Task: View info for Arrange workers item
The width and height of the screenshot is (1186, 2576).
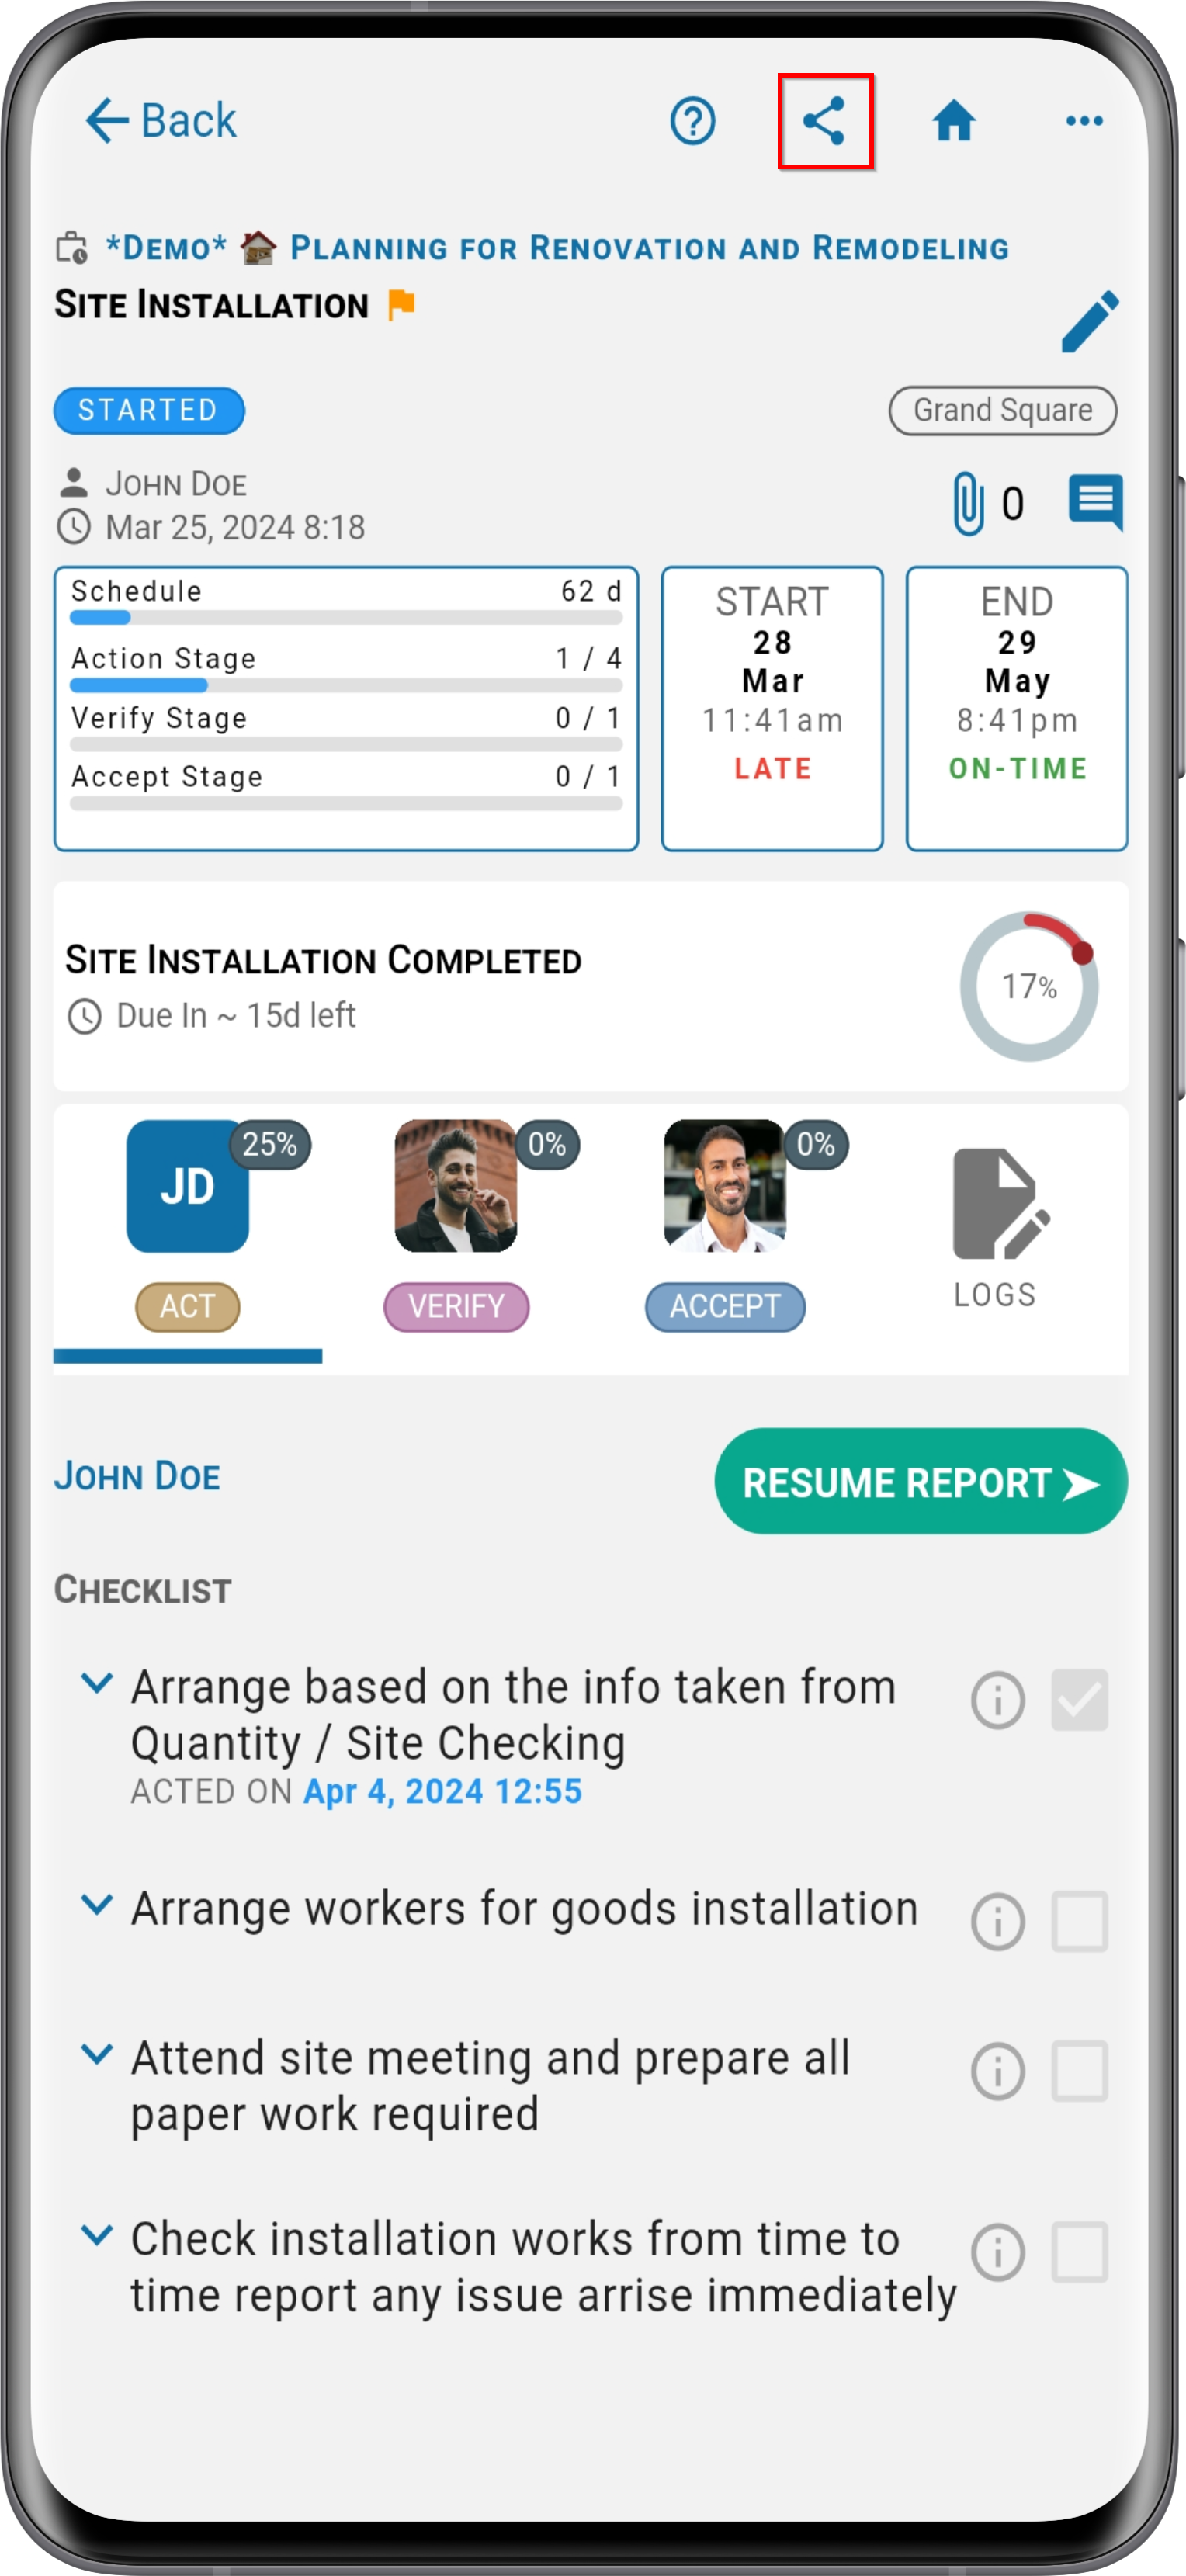Action: 997,1920
